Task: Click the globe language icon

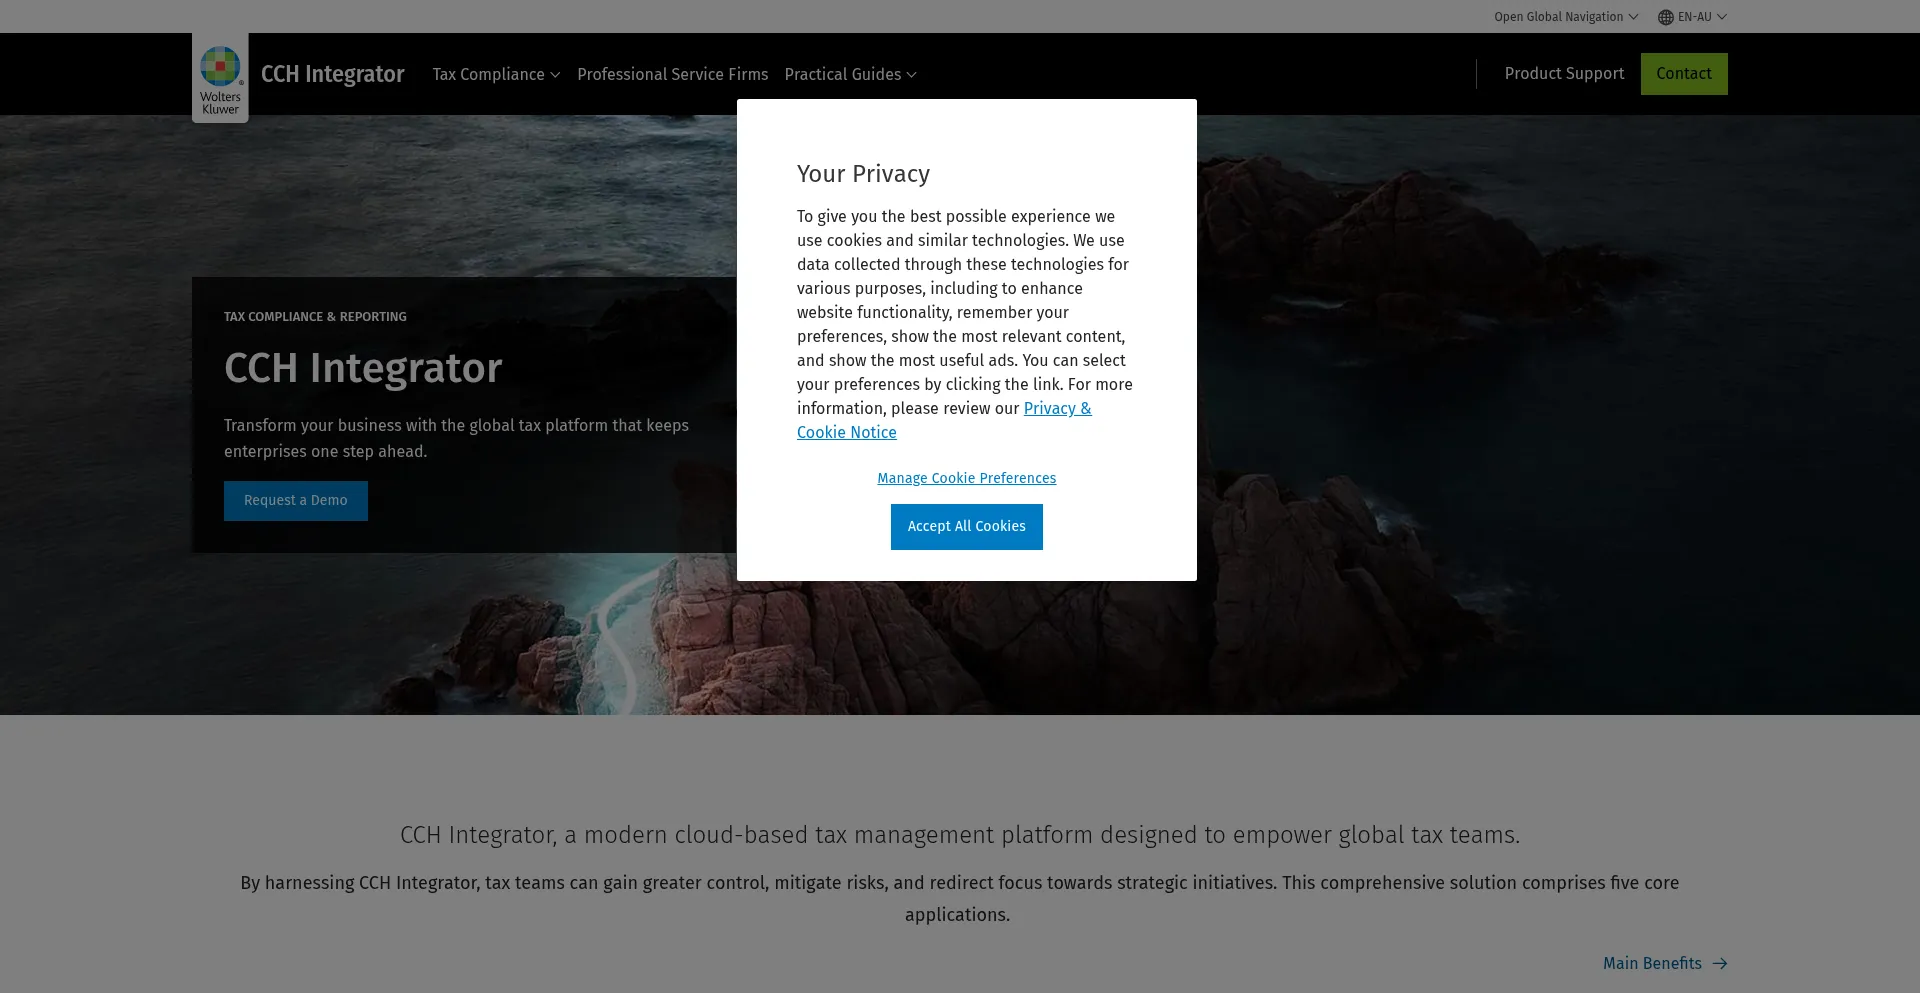Action: click(x=1665, y=17)
